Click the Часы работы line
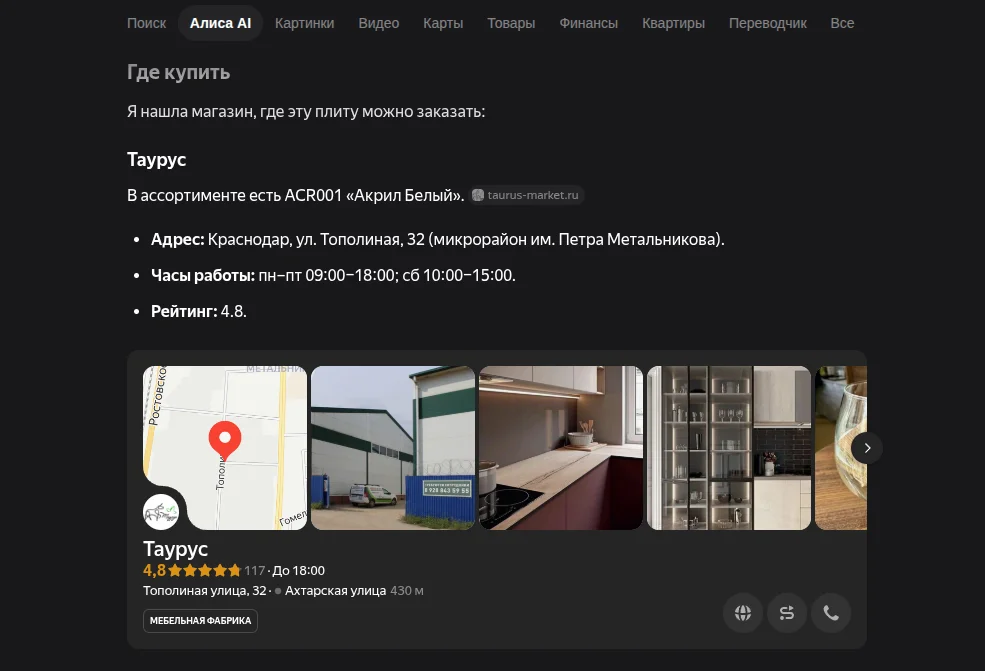985x671 pixels. pyautogui.click(x=333, y=275)
